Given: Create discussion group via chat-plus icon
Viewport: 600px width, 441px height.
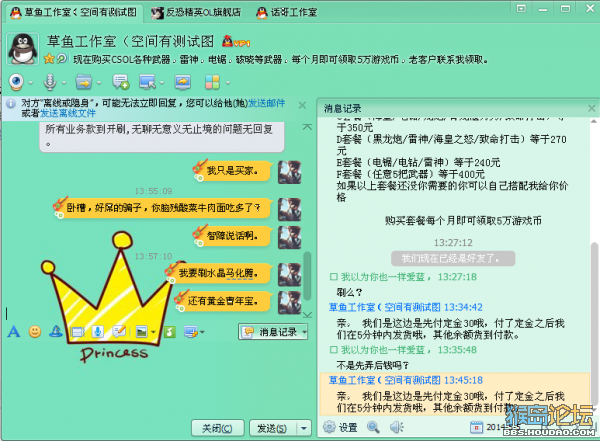Looking at the screenshot, I should point(121,82).
